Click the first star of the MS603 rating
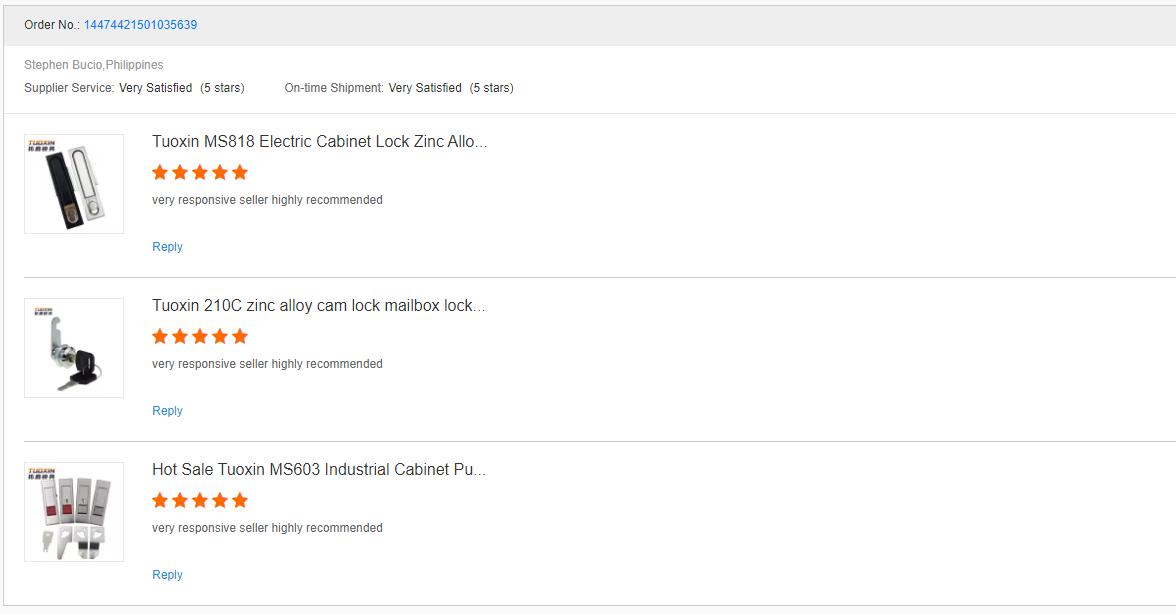 click(x=160, y=500)
